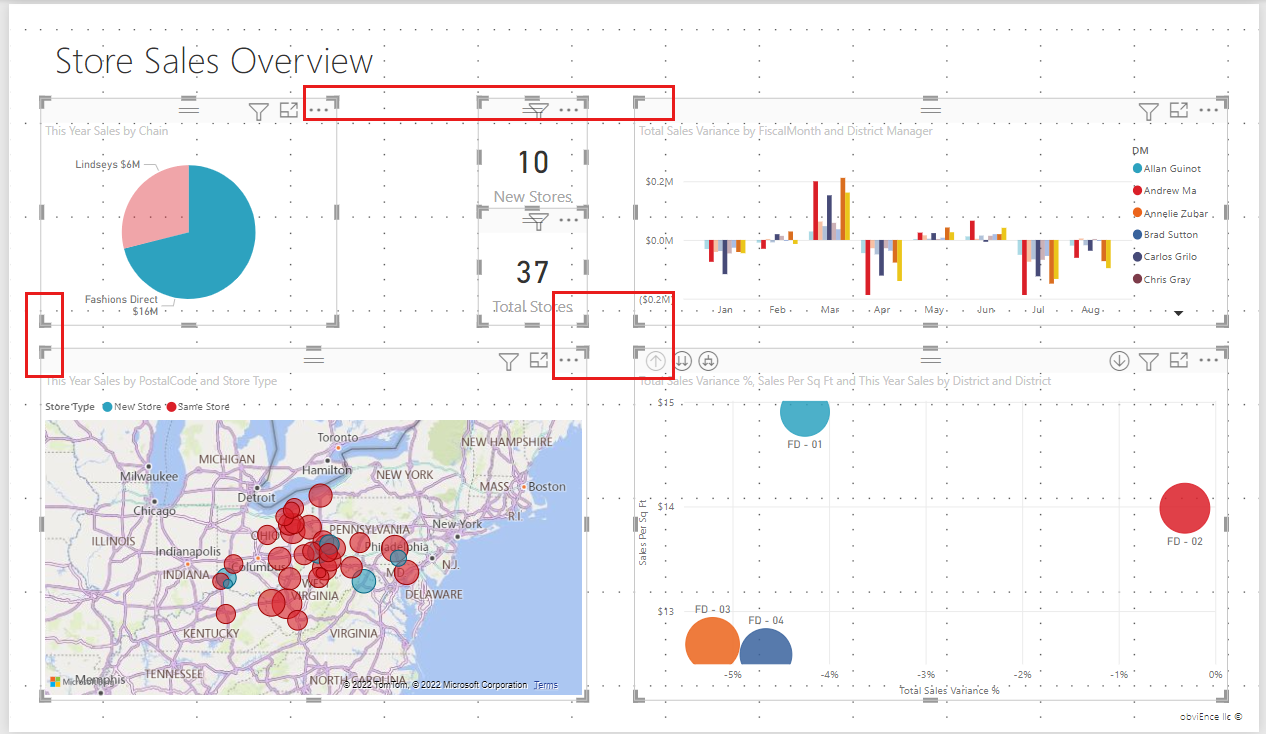Viewport: 1266px width, 734px height.
Task: Select Chris Gray in the DM legend
Action: pos(1161,279)
